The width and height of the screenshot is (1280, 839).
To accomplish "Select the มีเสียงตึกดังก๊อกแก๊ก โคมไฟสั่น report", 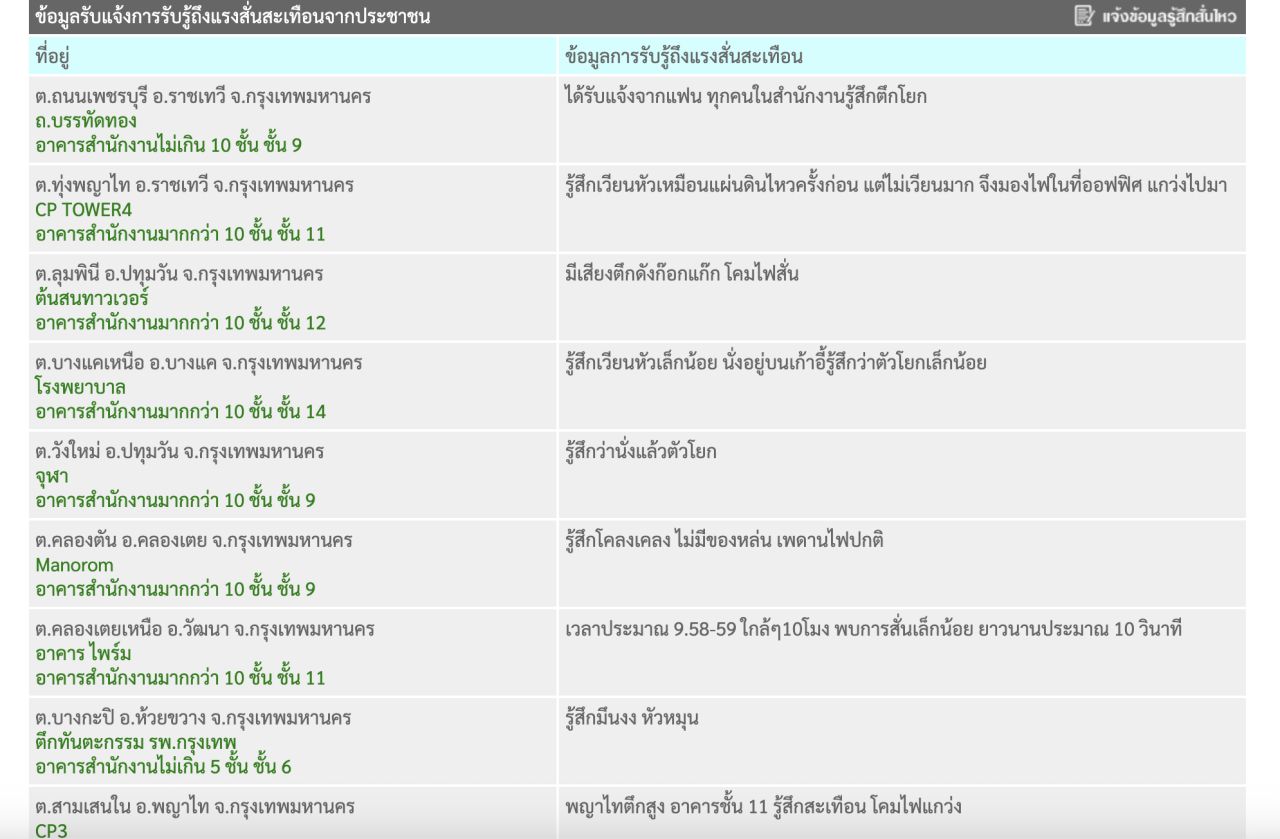I will click(x=681, y=274).
